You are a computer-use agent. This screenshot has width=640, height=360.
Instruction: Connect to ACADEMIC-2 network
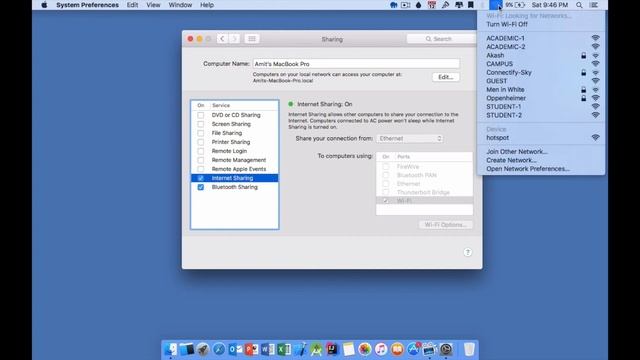click(x=541, y=47)
